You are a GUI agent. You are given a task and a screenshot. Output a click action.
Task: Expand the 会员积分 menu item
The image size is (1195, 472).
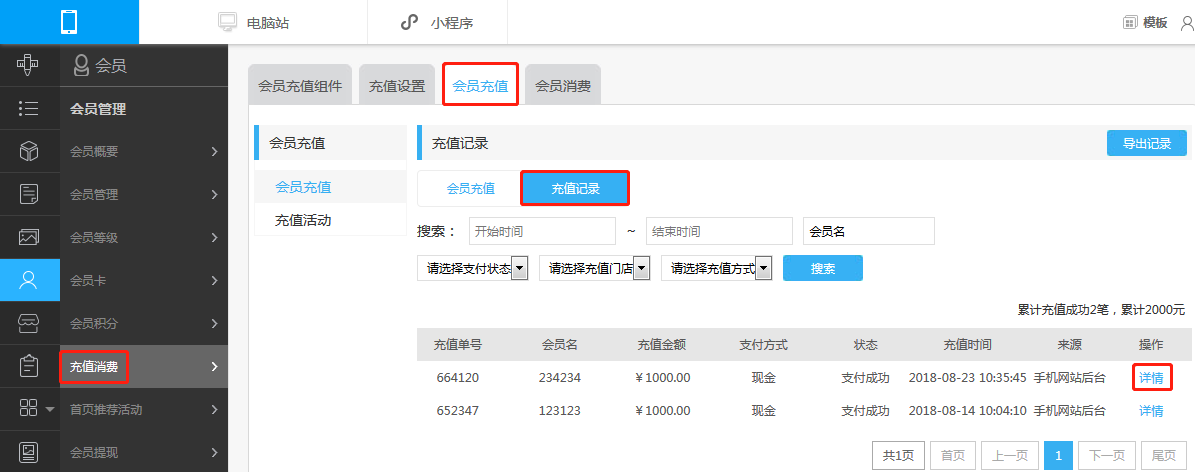pyautogui.click(x=144, y=323)
